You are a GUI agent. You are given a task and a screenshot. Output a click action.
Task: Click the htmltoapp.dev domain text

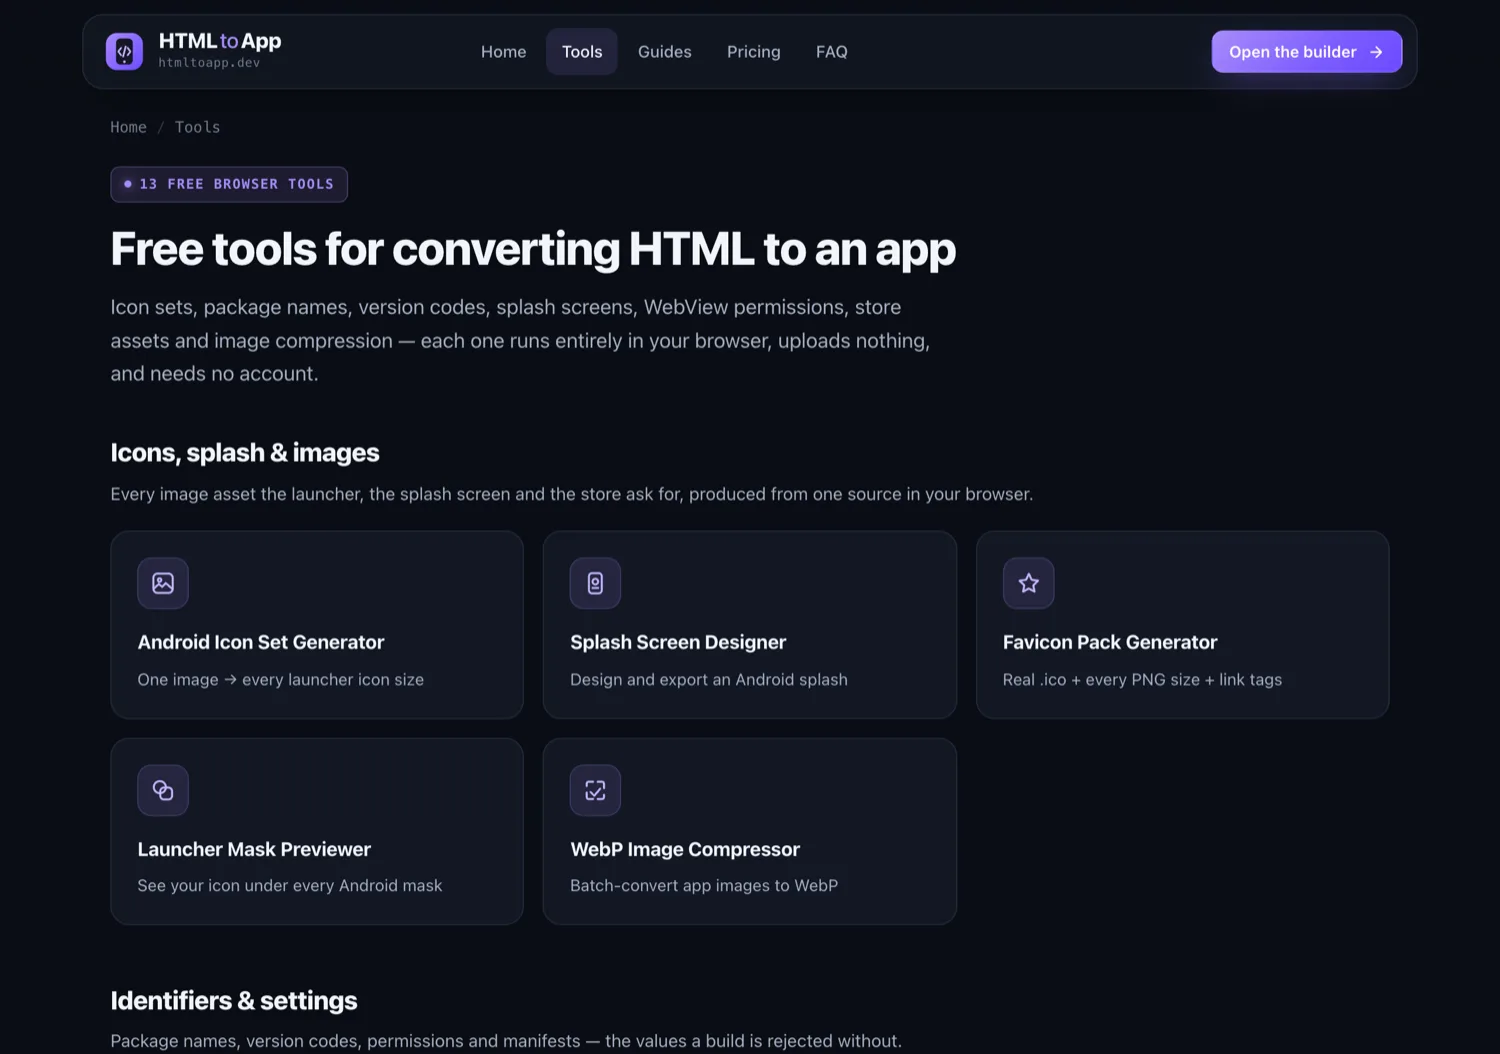209,63
